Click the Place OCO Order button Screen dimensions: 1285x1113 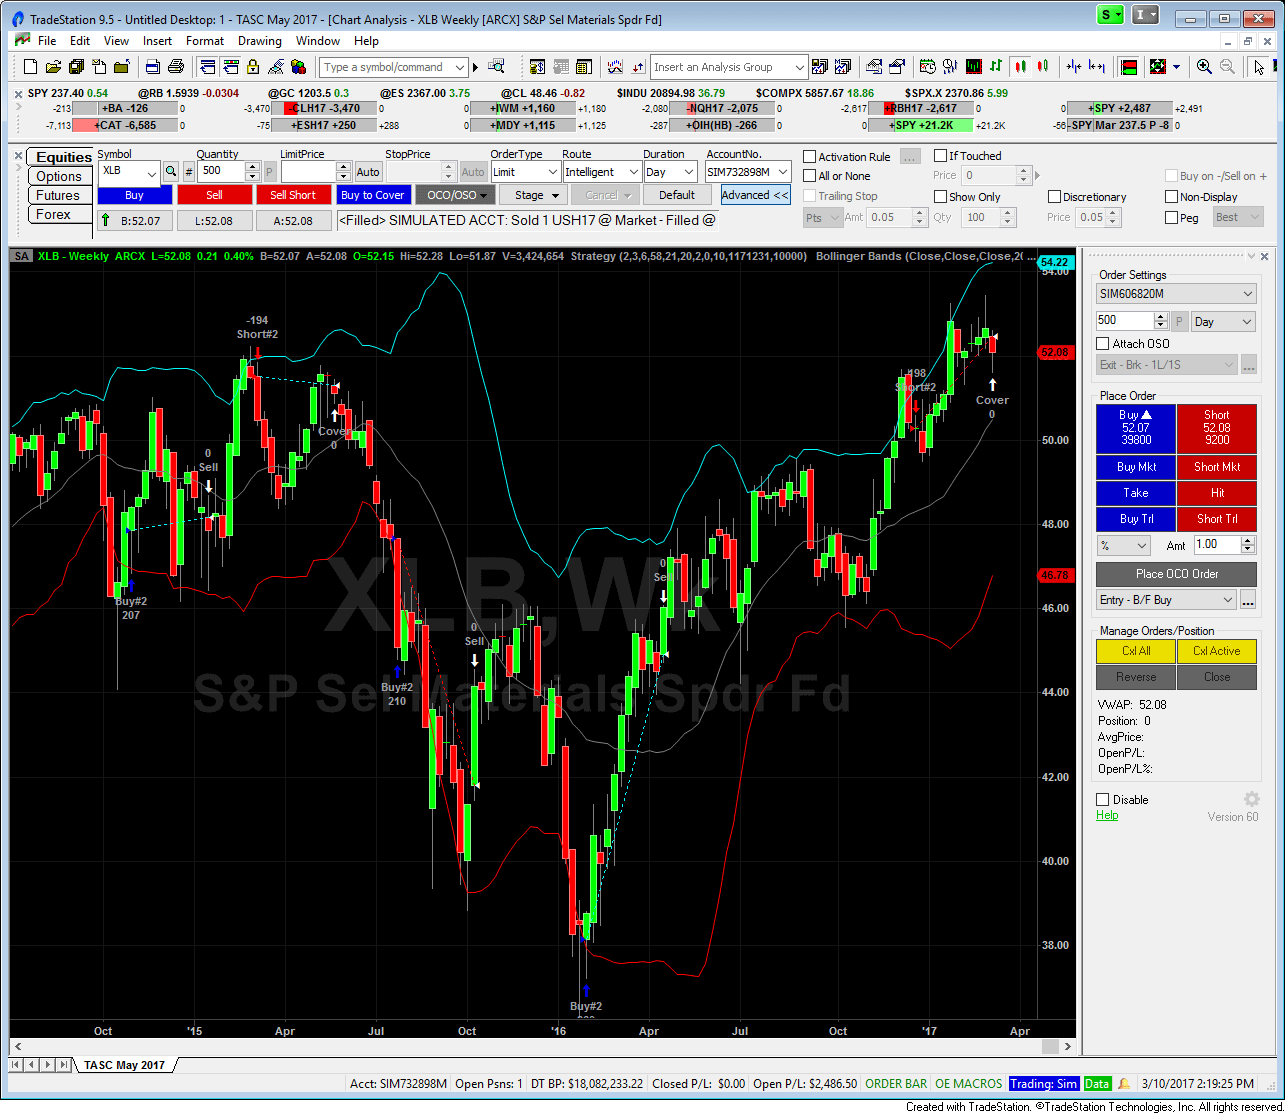(x=1177, y=574)
